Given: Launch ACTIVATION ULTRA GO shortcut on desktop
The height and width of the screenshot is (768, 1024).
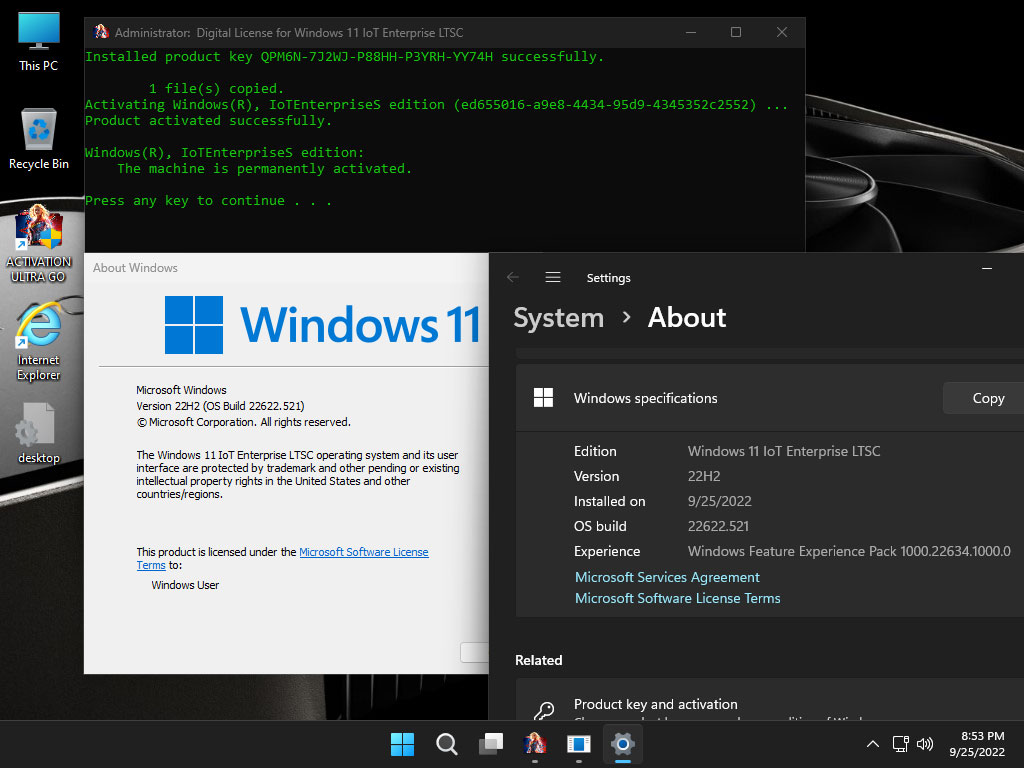Looking at the screenshot, I should [x=39, y=244].
